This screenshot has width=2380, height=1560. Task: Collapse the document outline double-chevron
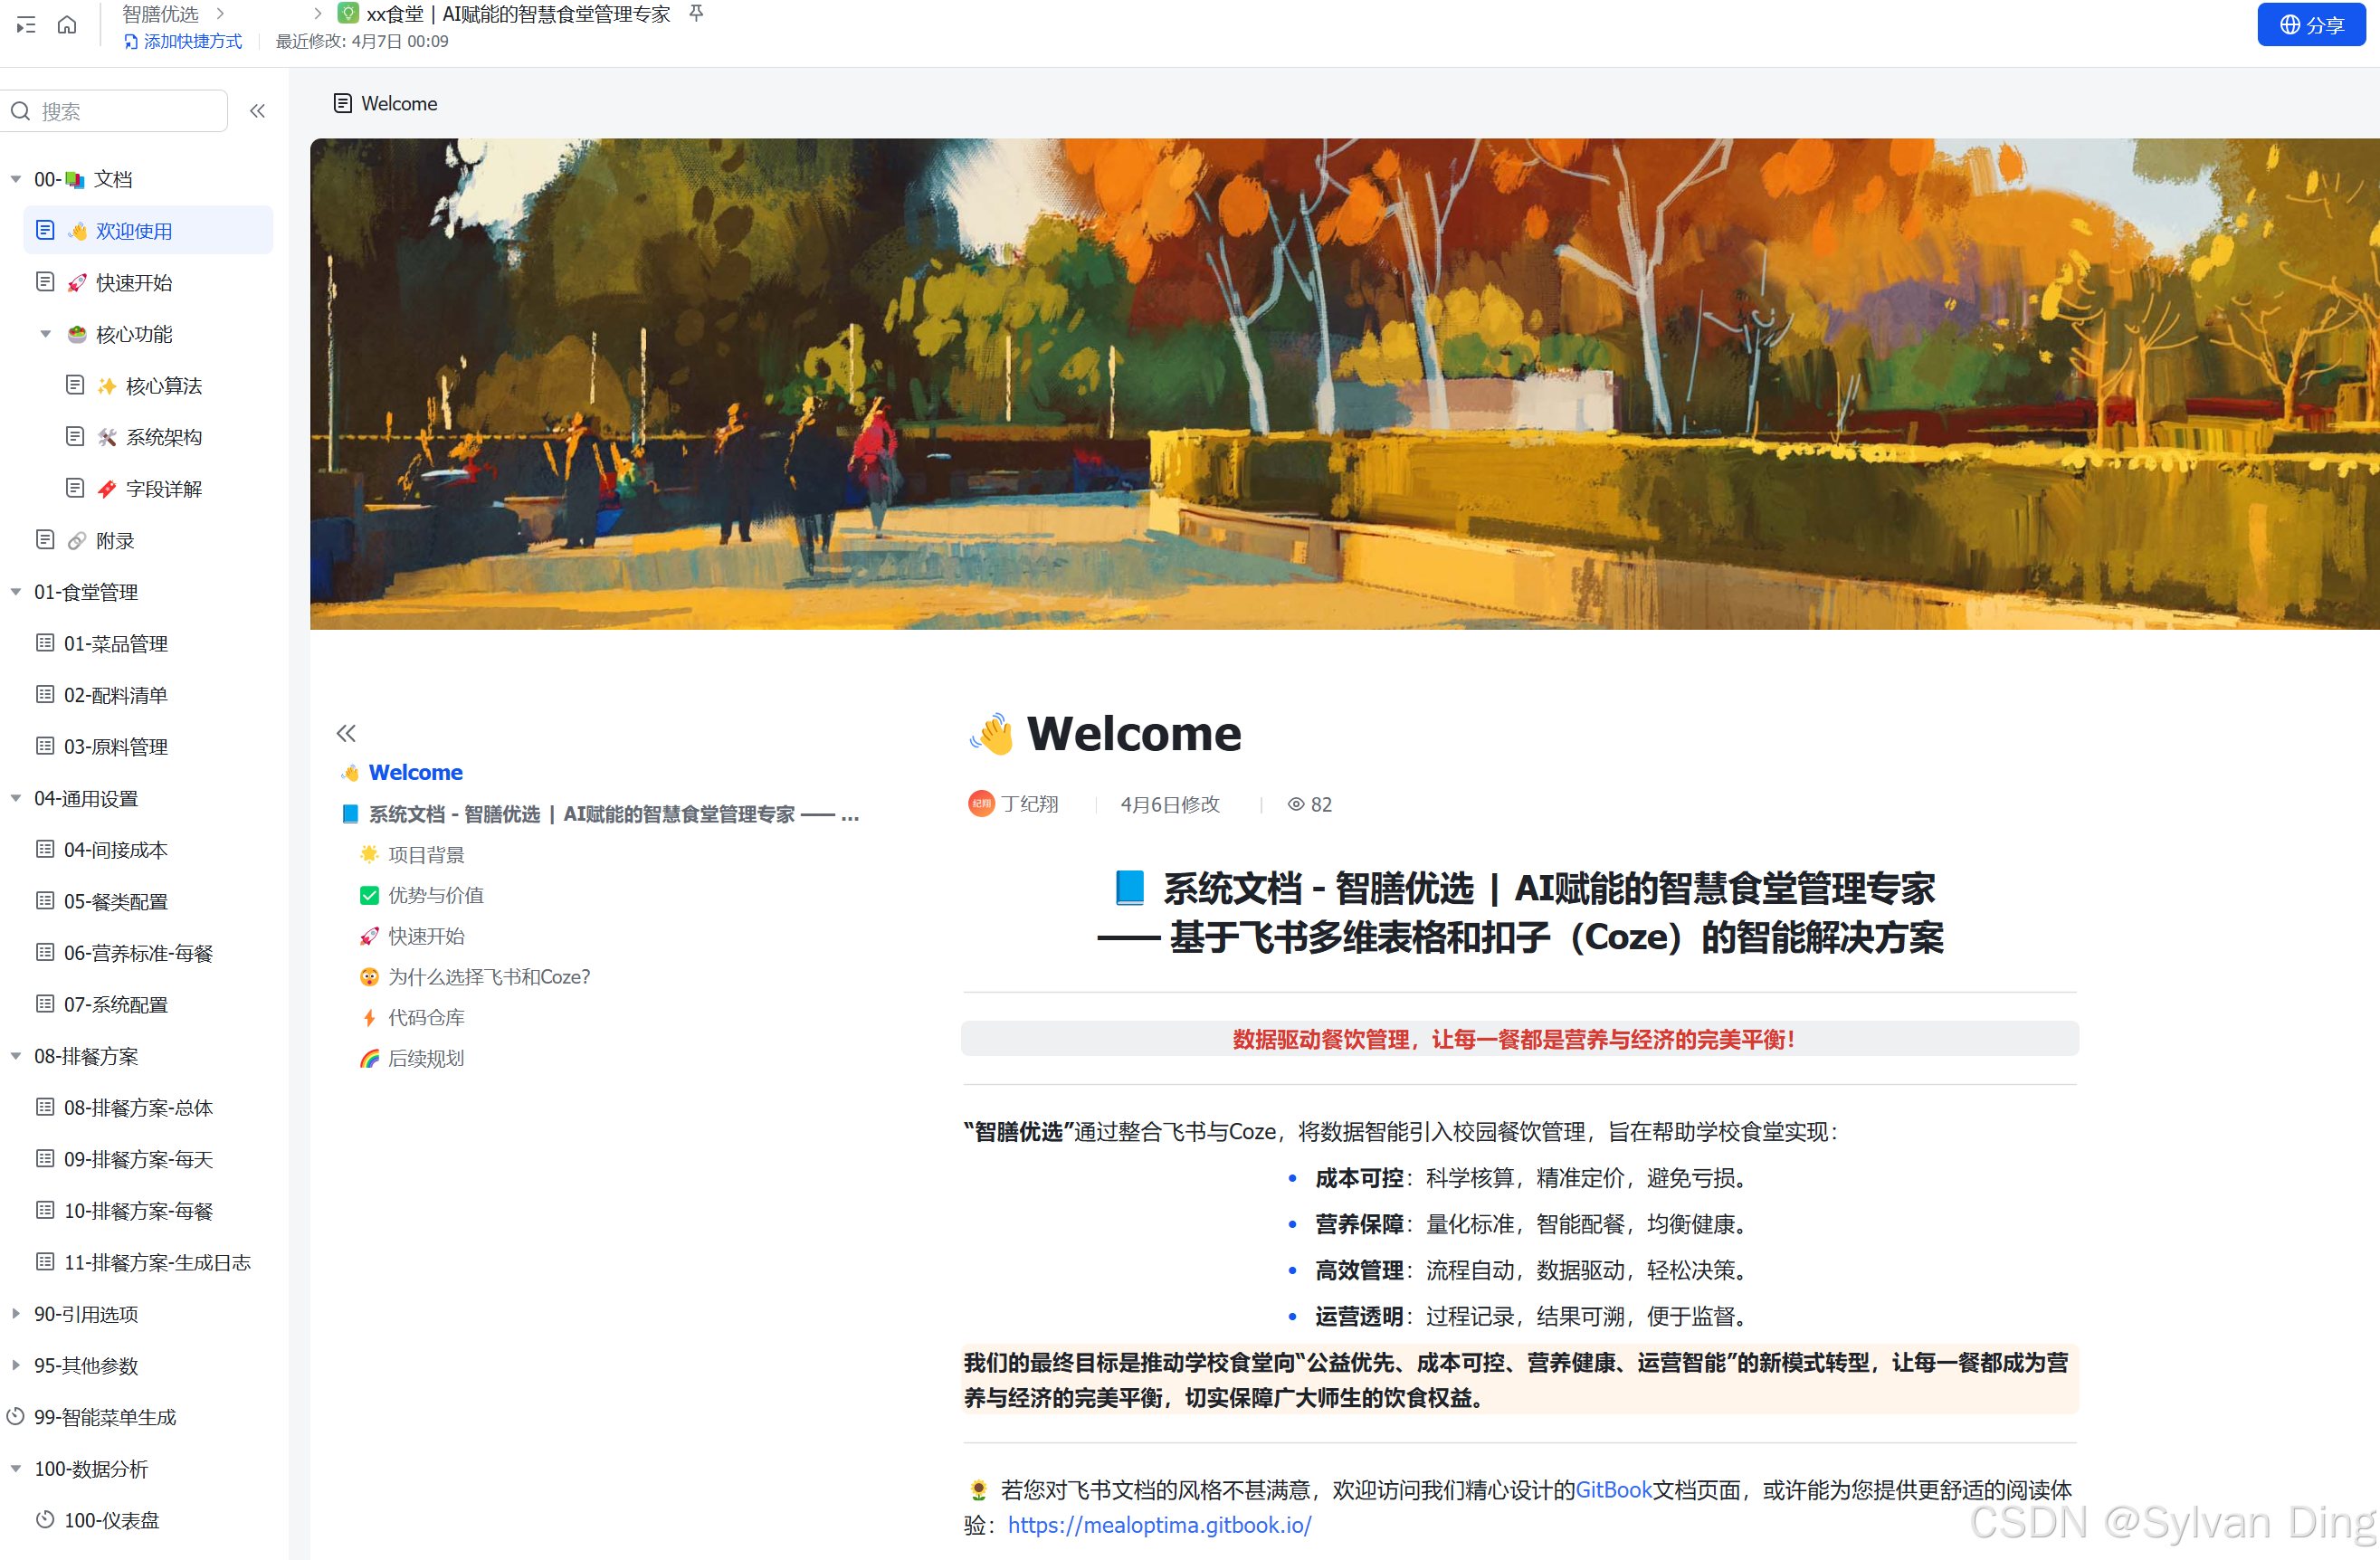(x=346, y=733)
